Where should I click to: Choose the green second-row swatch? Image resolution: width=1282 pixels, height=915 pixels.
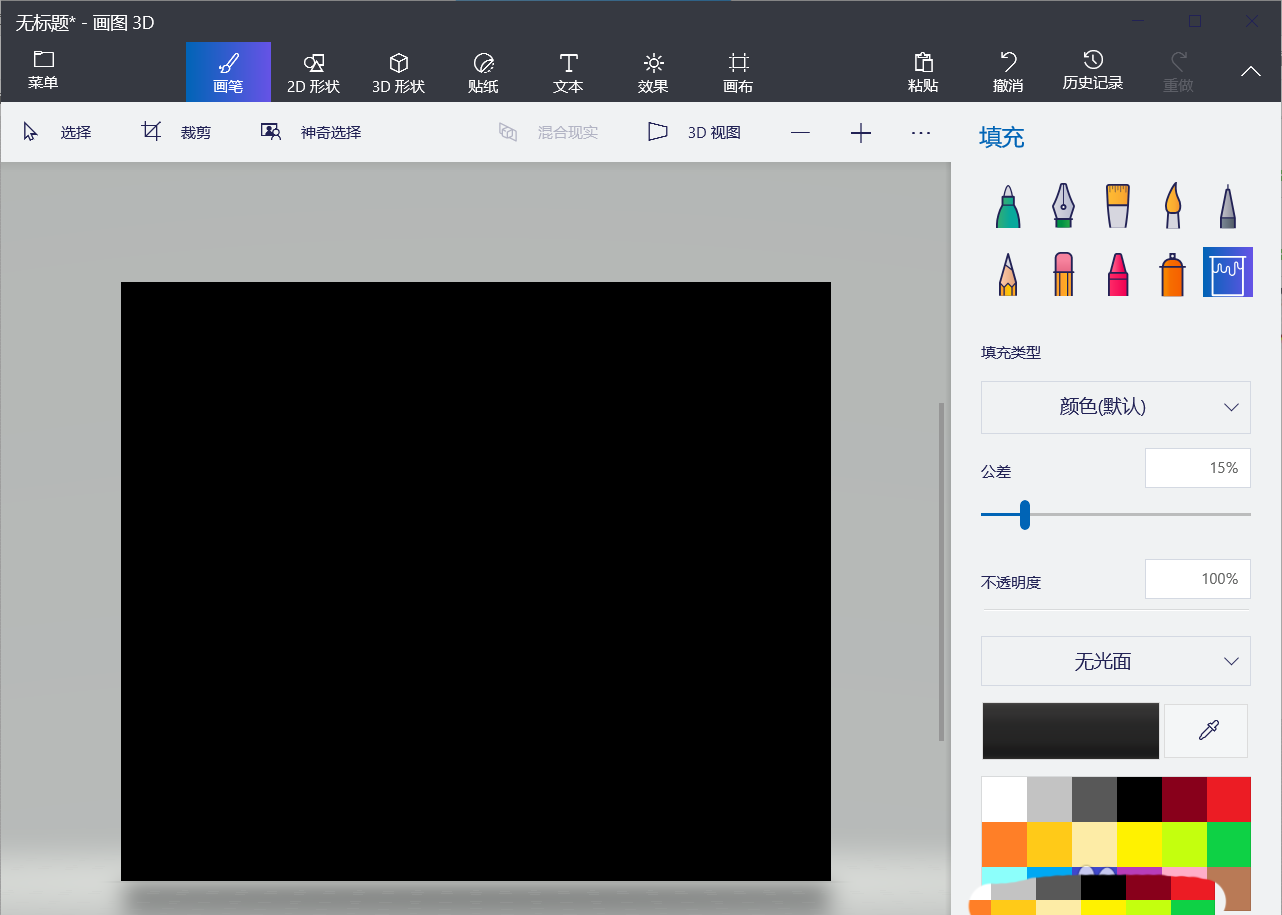(1229, 844)
